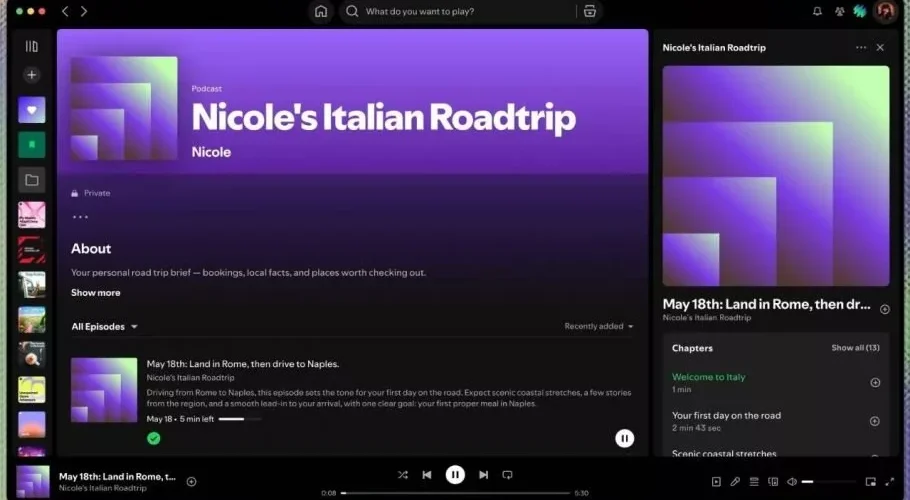Open the lyrics microphone icon

tap(735, 481)
